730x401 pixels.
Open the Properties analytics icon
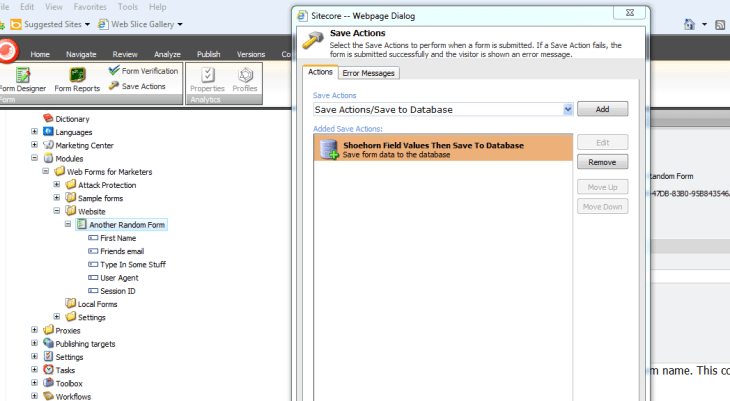point(207,75)
